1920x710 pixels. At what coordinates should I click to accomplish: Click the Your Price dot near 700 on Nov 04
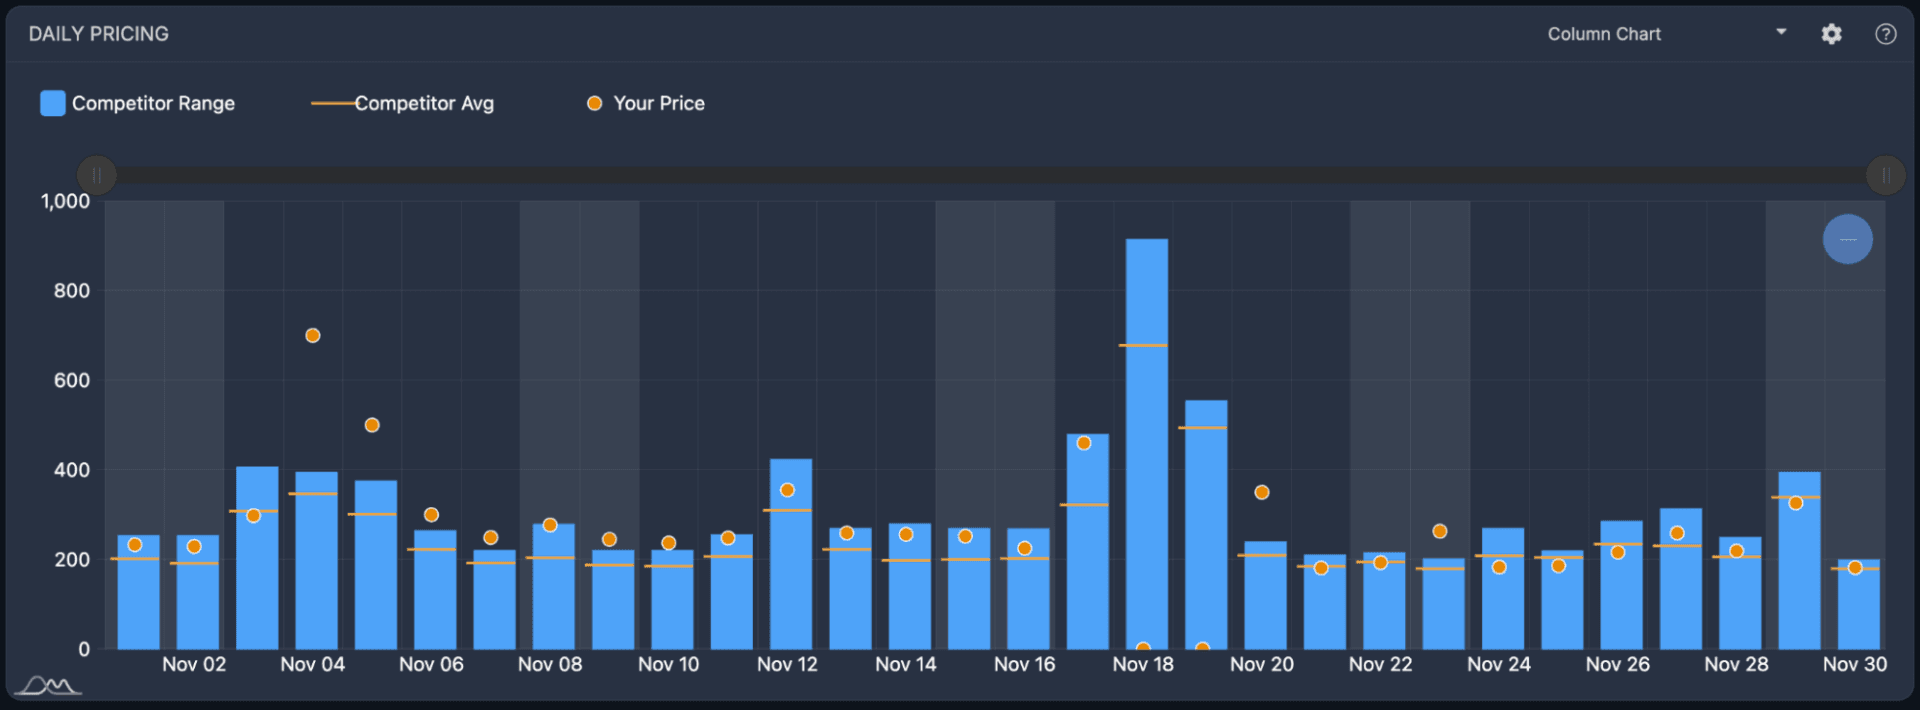click(x=313, y=336)
